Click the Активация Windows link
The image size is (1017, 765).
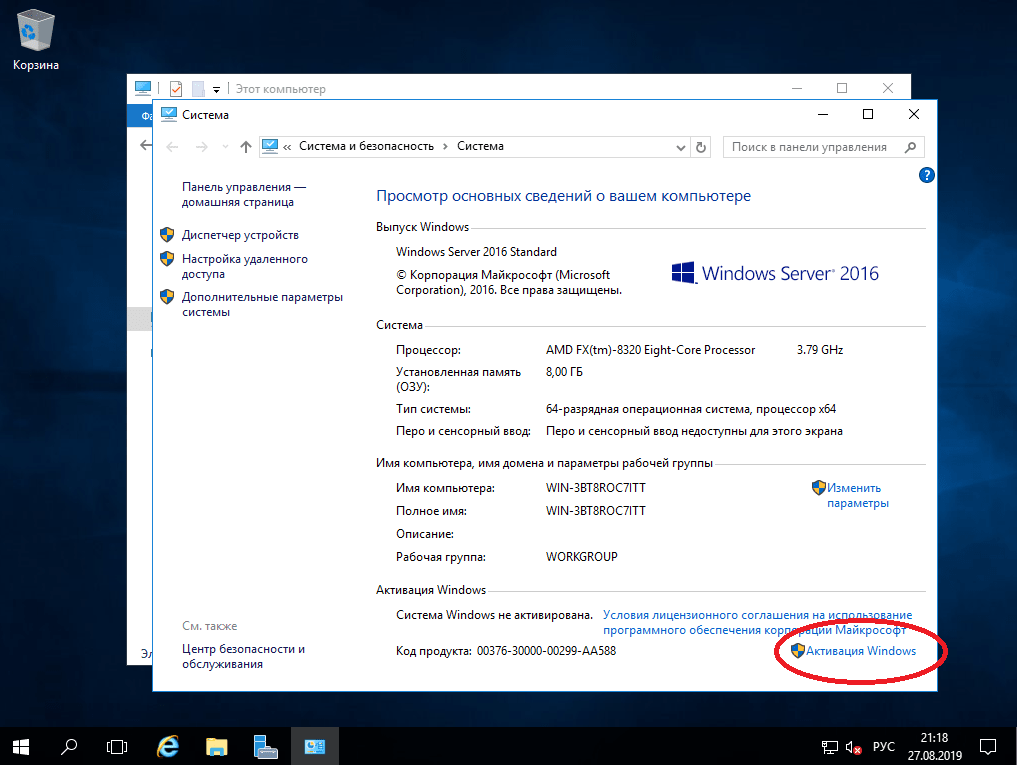click(x=860, y=651)
